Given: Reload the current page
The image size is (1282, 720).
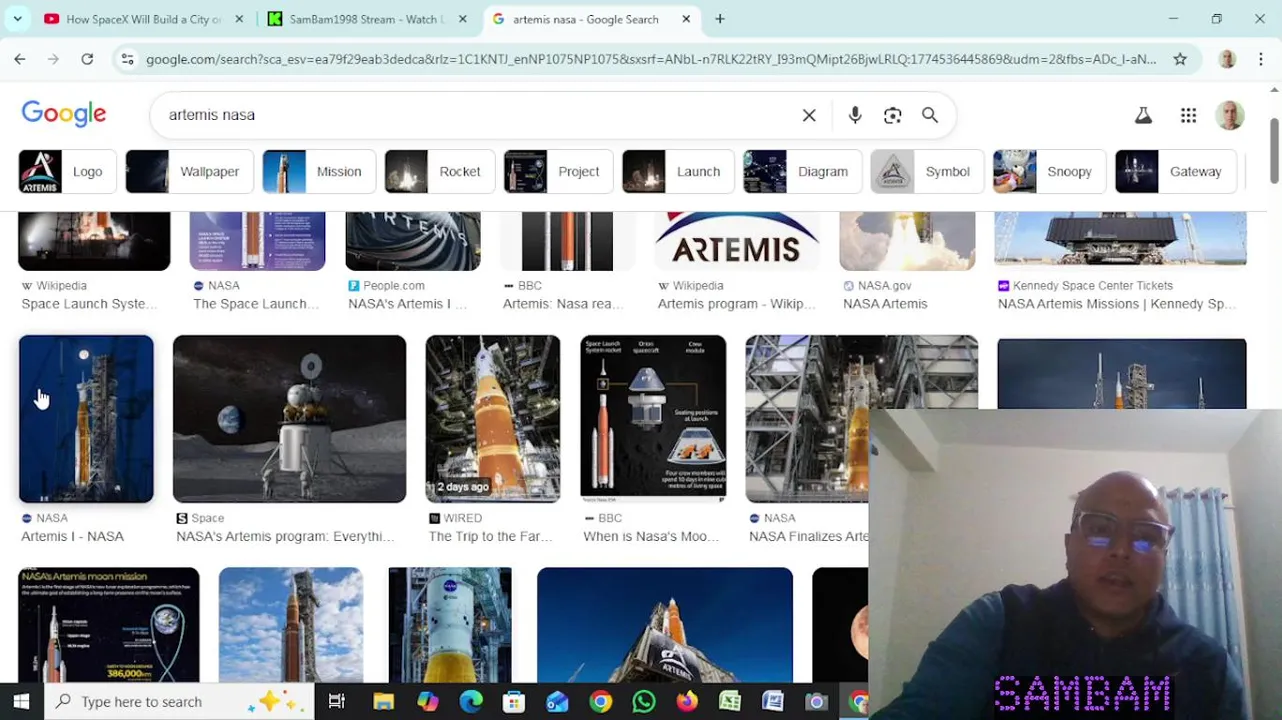Looking at the screenshot, I should tap(87, 59).
